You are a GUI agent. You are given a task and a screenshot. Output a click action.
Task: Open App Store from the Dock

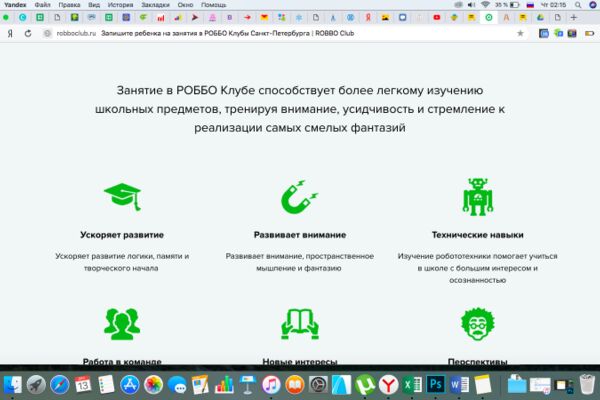coord(130,384)
